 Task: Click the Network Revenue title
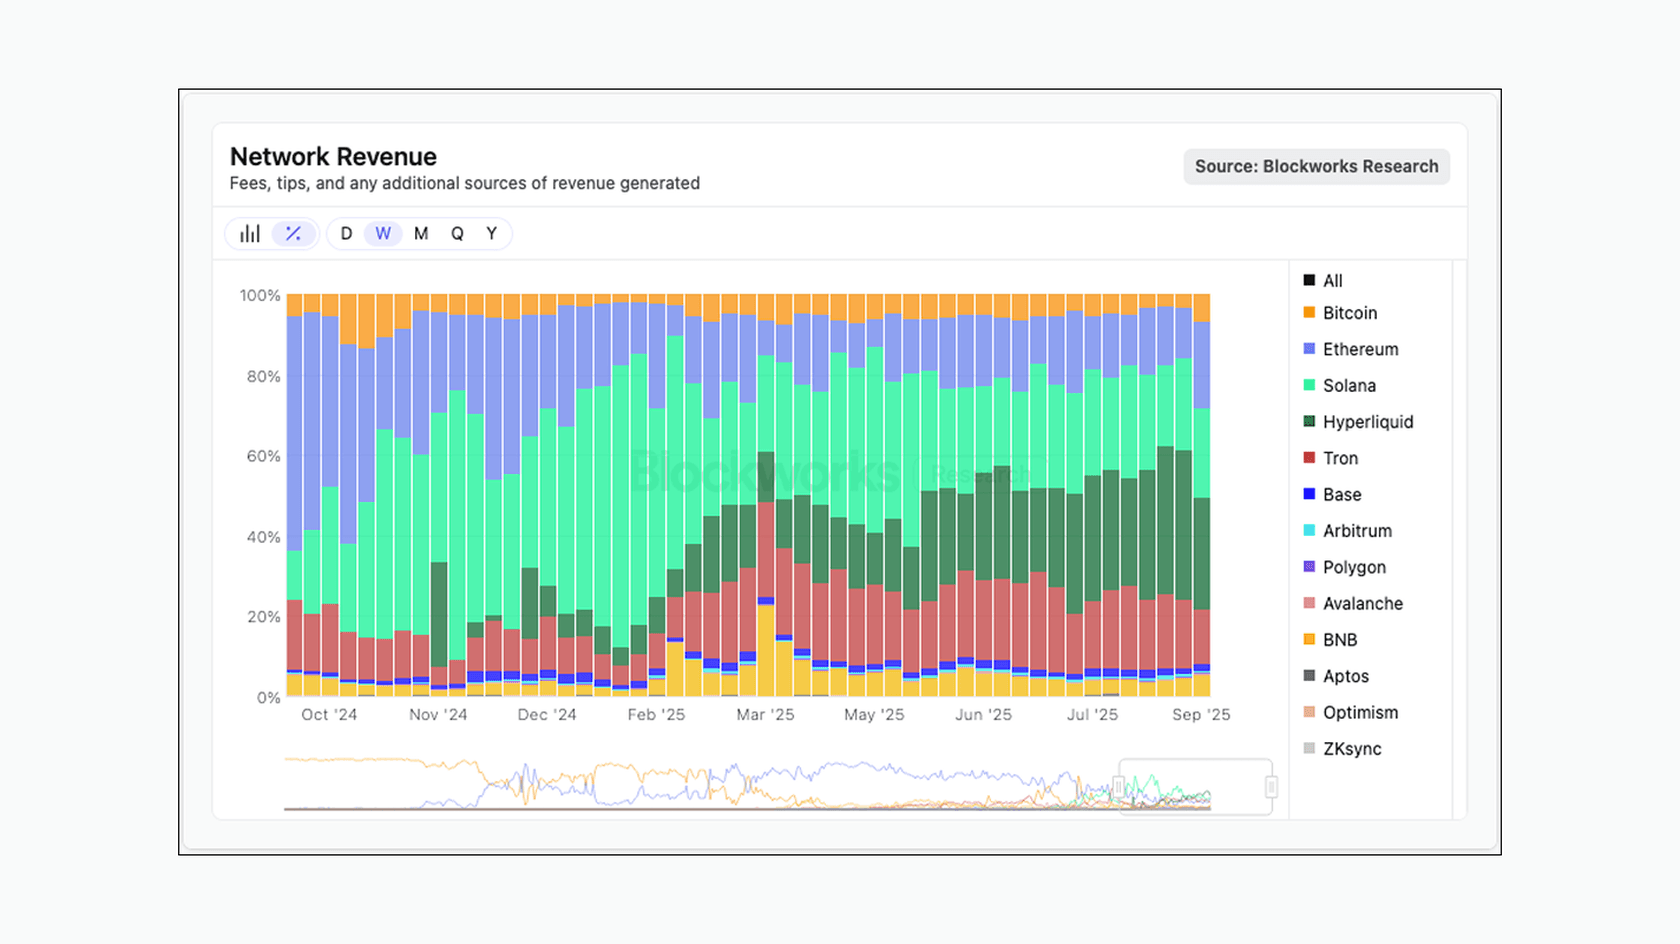[x=333, y=157]
